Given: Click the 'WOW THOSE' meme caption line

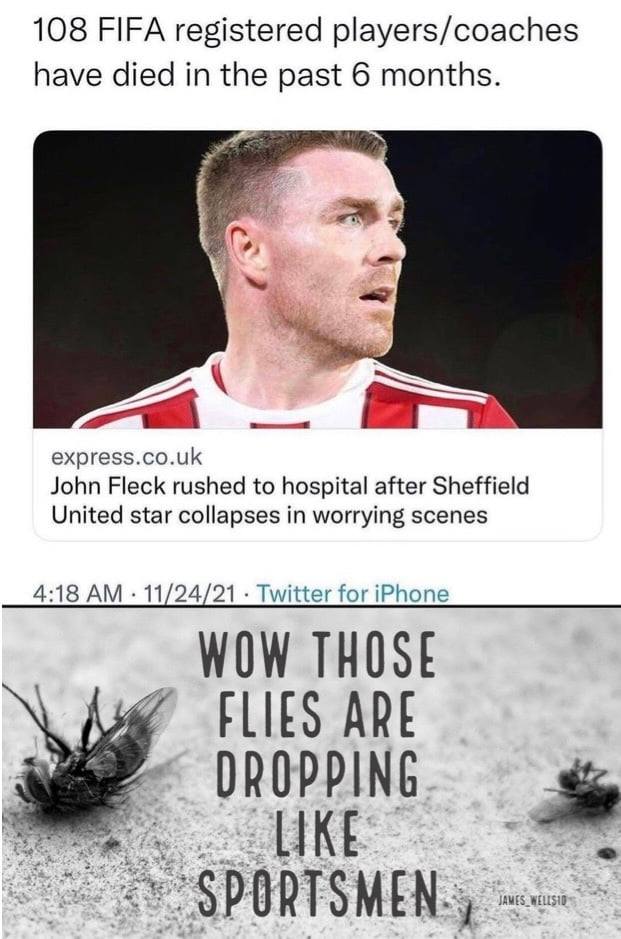Looking at the screenshot, I should 317,655.
